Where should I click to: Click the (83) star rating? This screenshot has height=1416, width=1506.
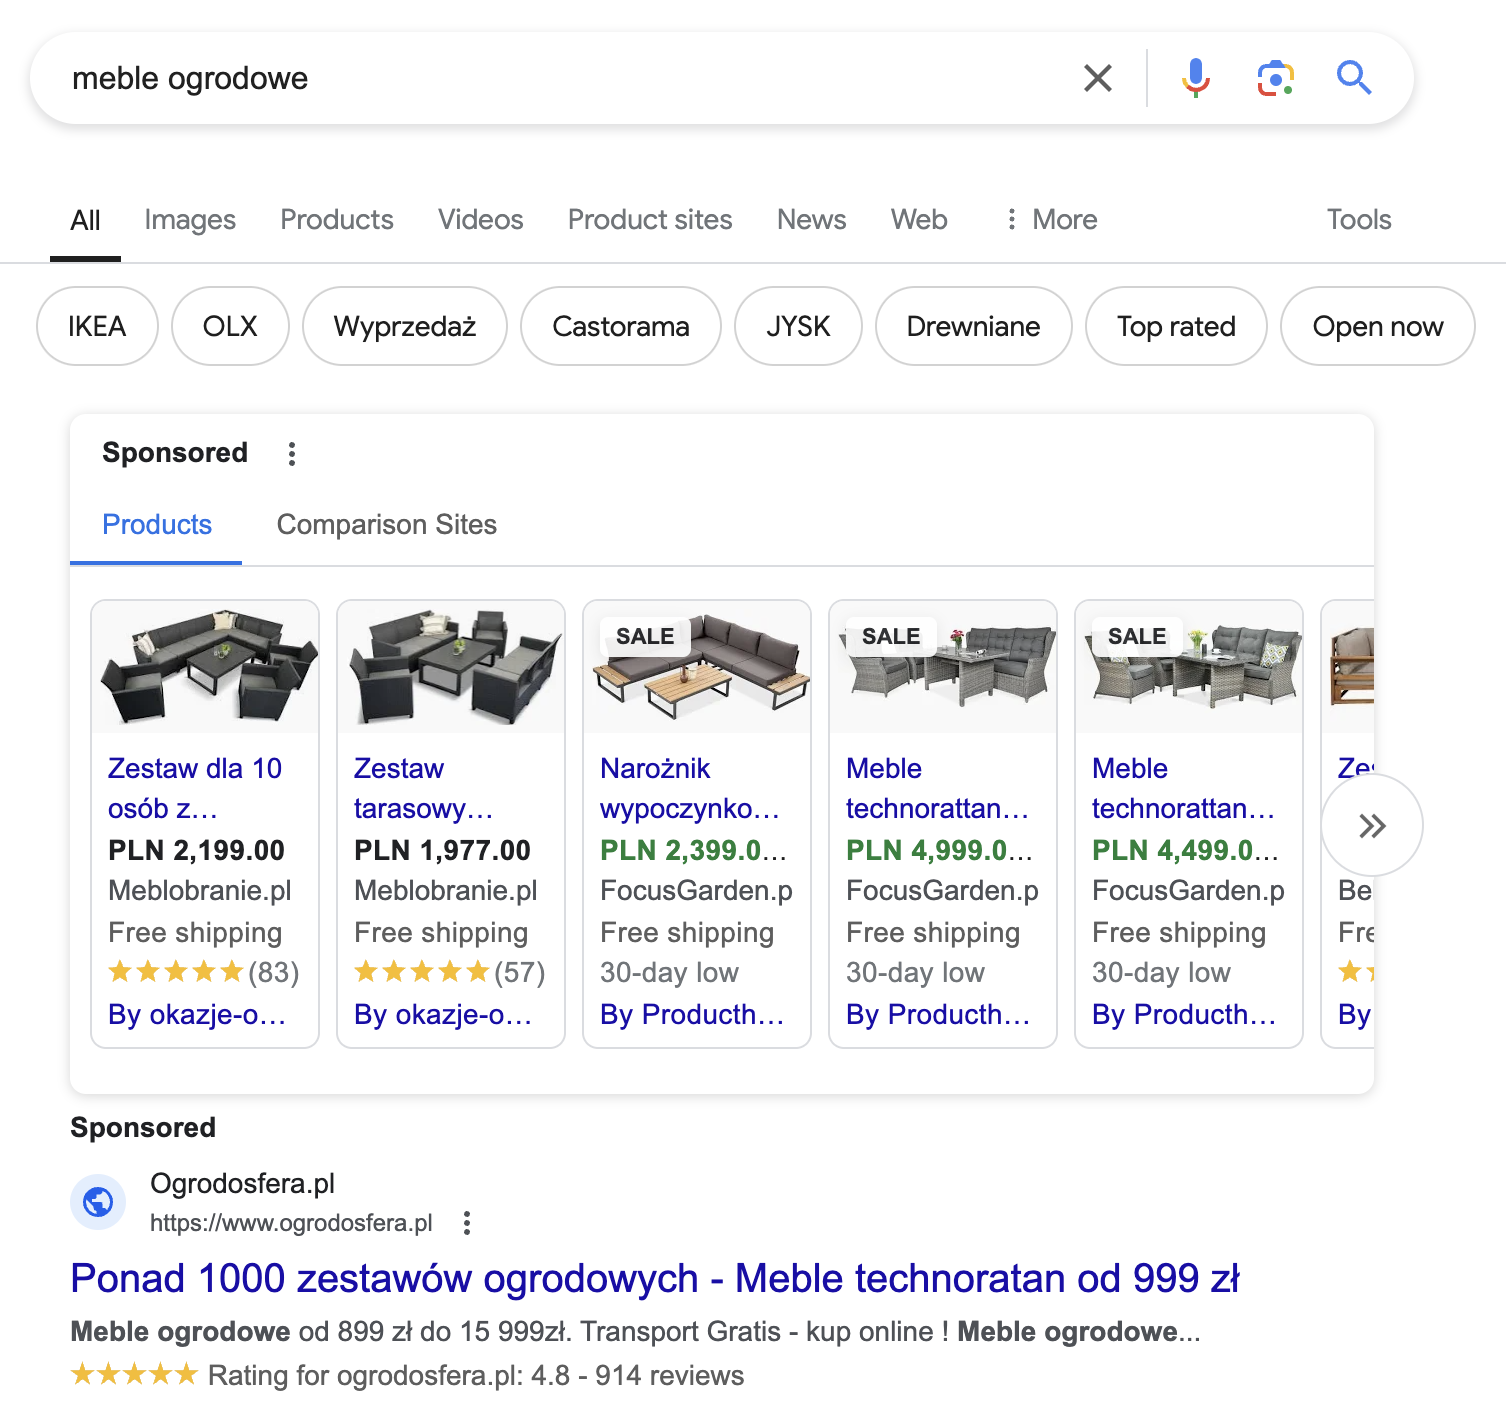point(204,972)
